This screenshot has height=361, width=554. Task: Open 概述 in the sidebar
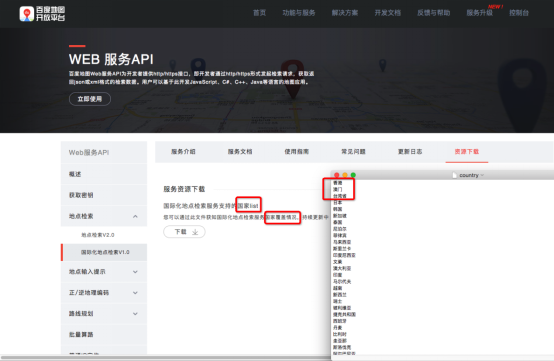[104, 174]
